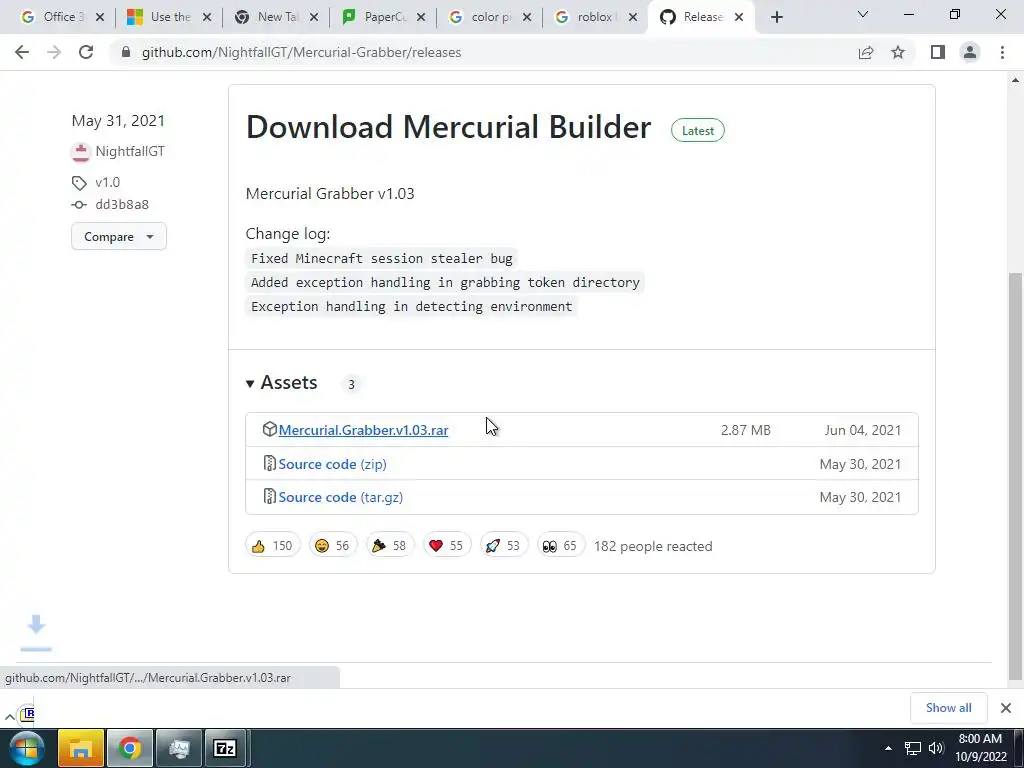1024x768 pixels.
Task: Go back to the previous page
Action: coord(22,52)
